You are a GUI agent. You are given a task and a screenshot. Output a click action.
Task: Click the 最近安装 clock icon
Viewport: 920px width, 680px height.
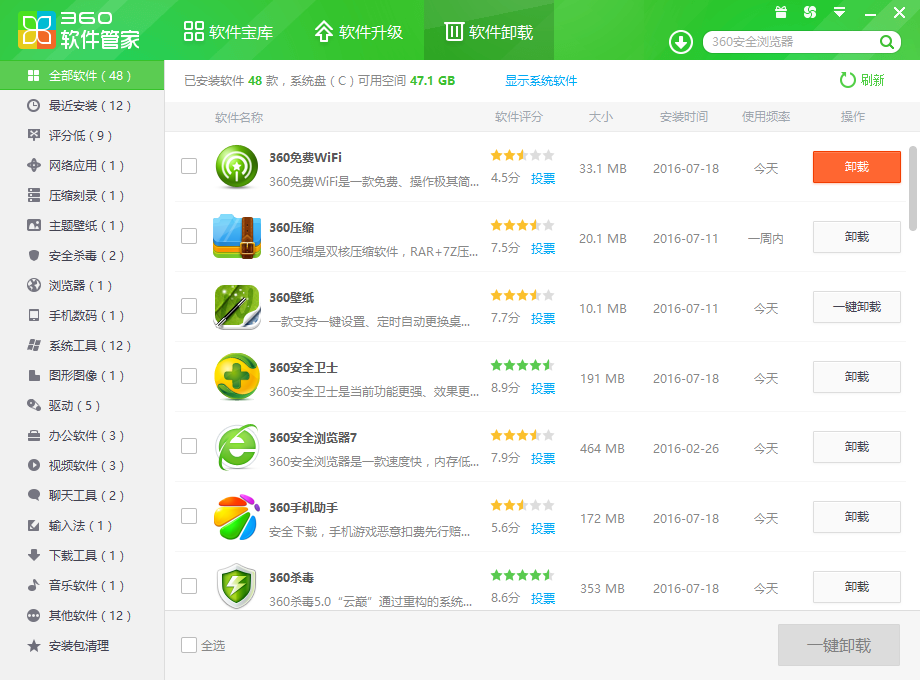point(33,106)
